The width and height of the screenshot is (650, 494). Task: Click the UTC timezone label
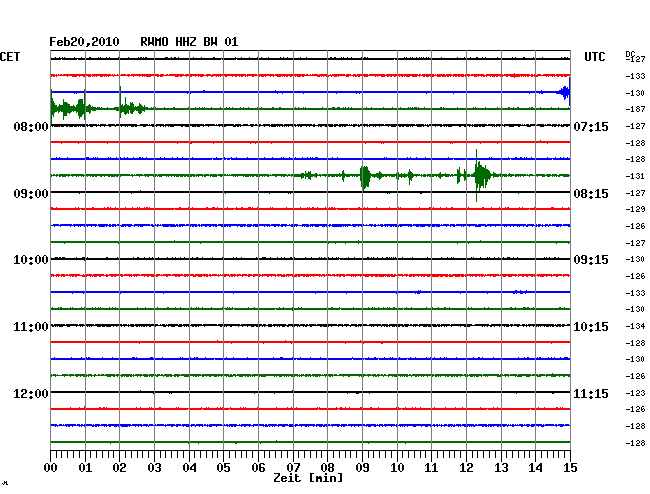[x=594, y=57]
